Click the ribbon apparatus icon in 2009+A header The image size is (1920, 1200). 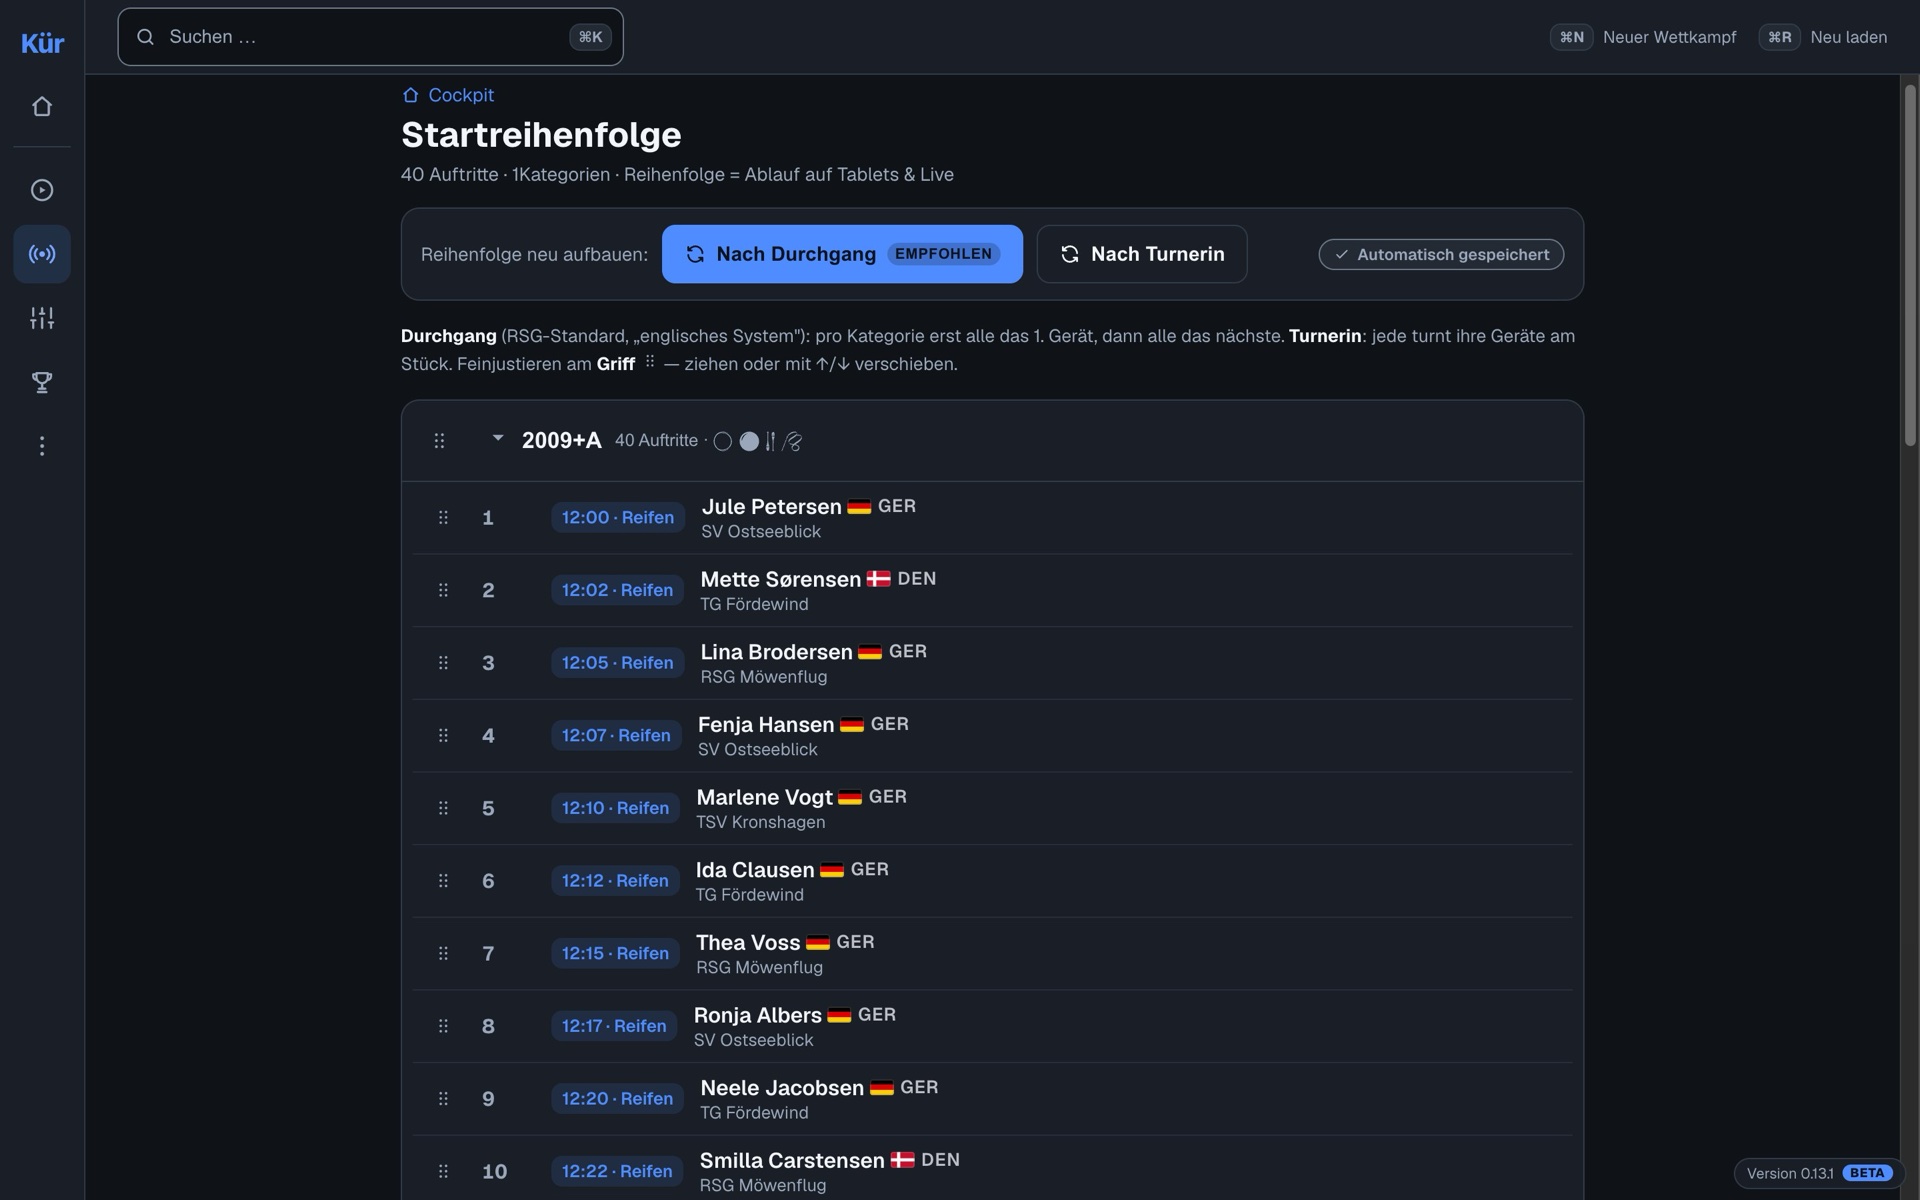point(792,441)
